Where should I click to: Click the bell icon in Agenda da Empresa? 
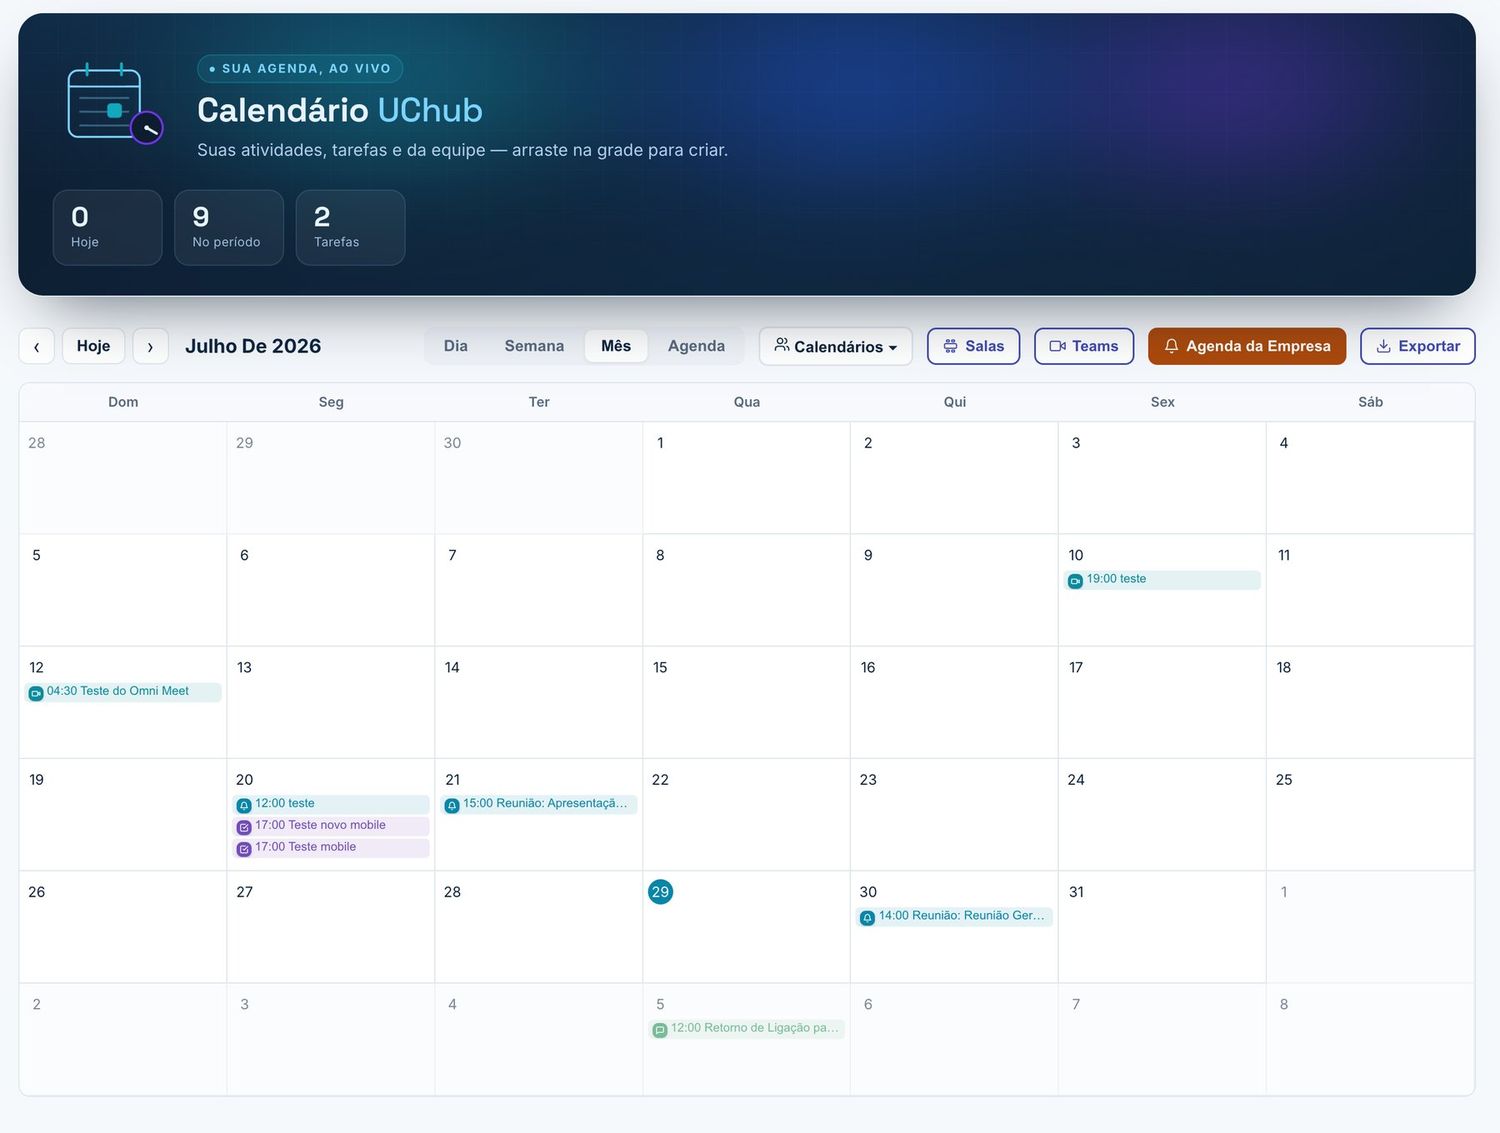point(1171,346)
